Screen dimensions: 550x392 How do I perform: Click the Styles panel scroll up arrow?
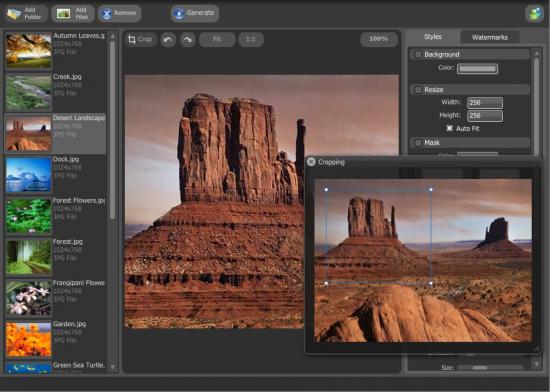(x=536, y=53)
